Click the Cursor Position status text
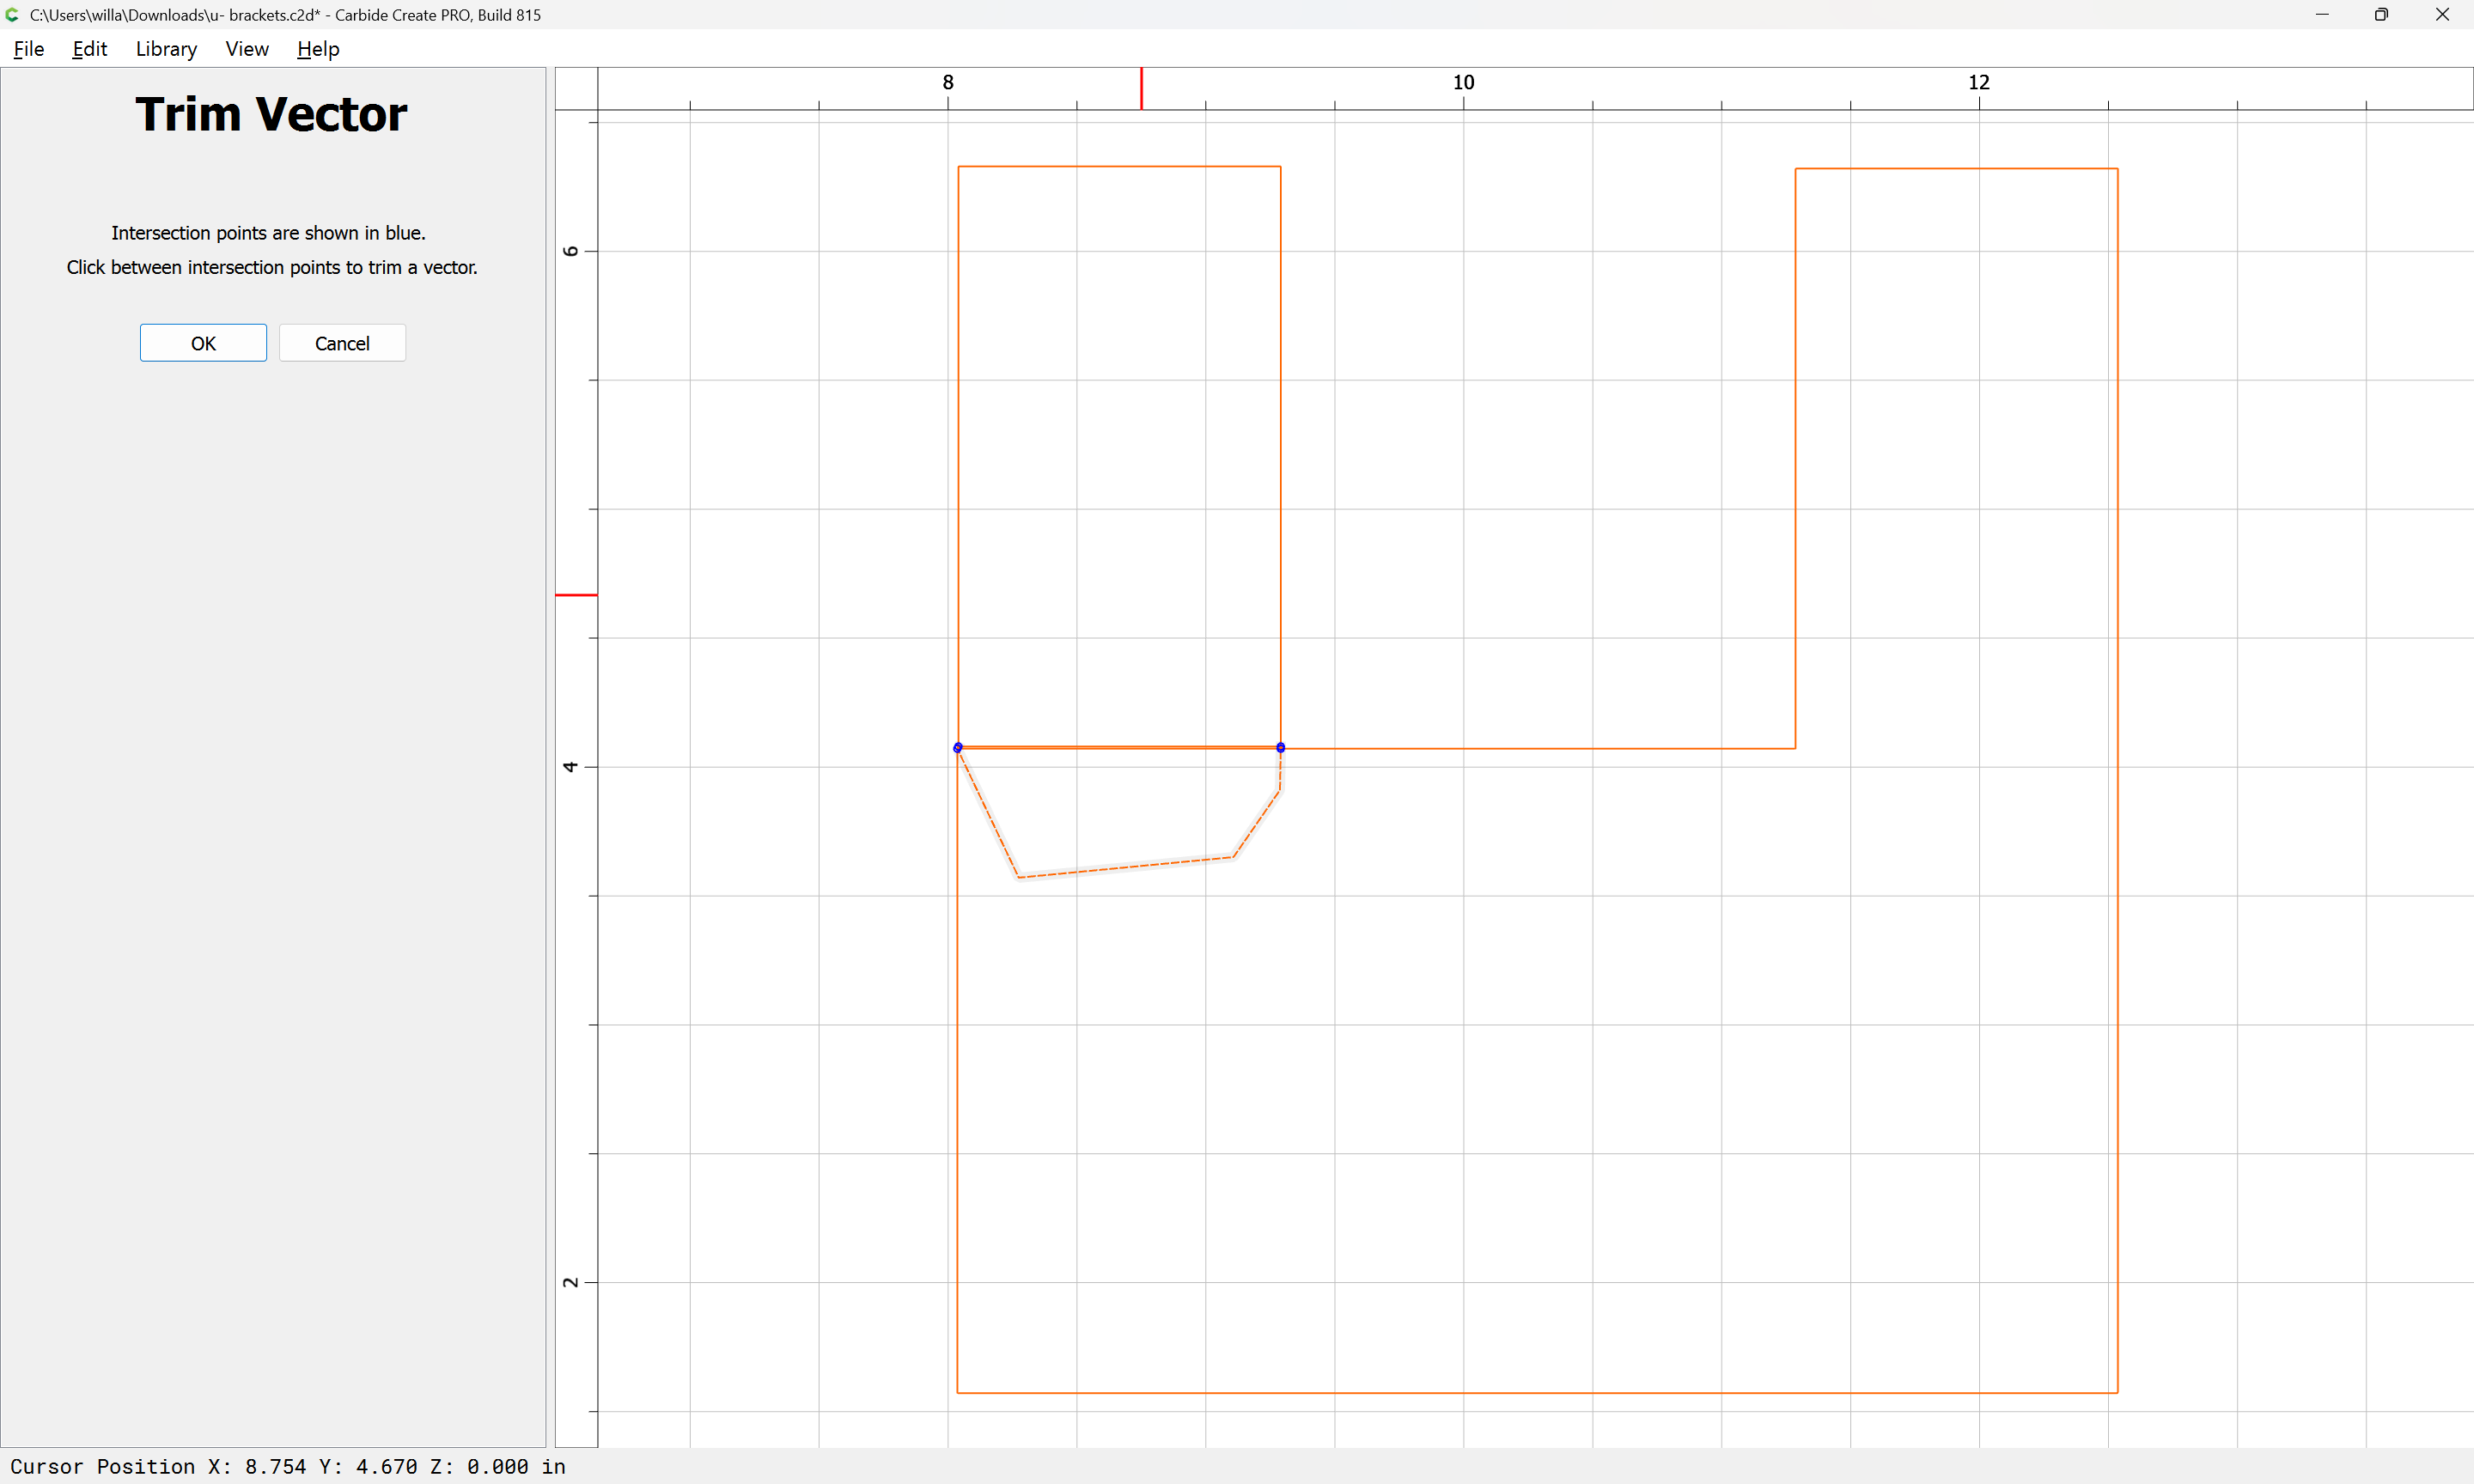Screen dimensions: 2474x1484 288,1466
